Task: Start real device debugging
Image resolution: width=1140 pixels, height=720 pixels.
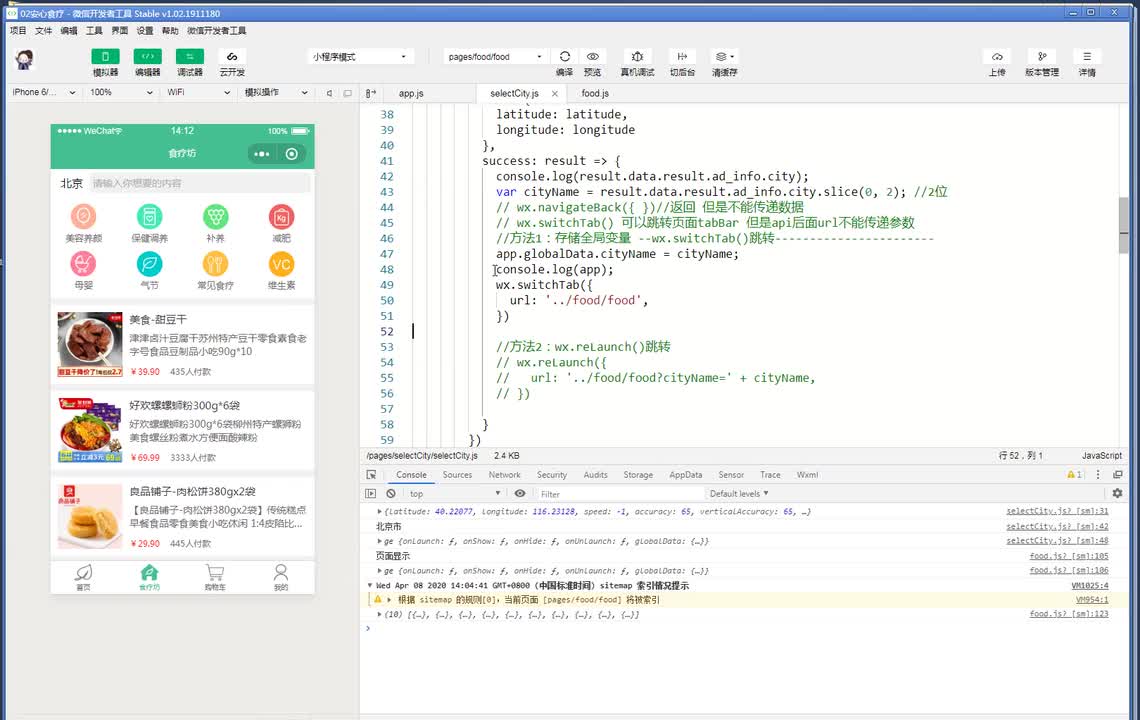Action: (x=637, y=57)
